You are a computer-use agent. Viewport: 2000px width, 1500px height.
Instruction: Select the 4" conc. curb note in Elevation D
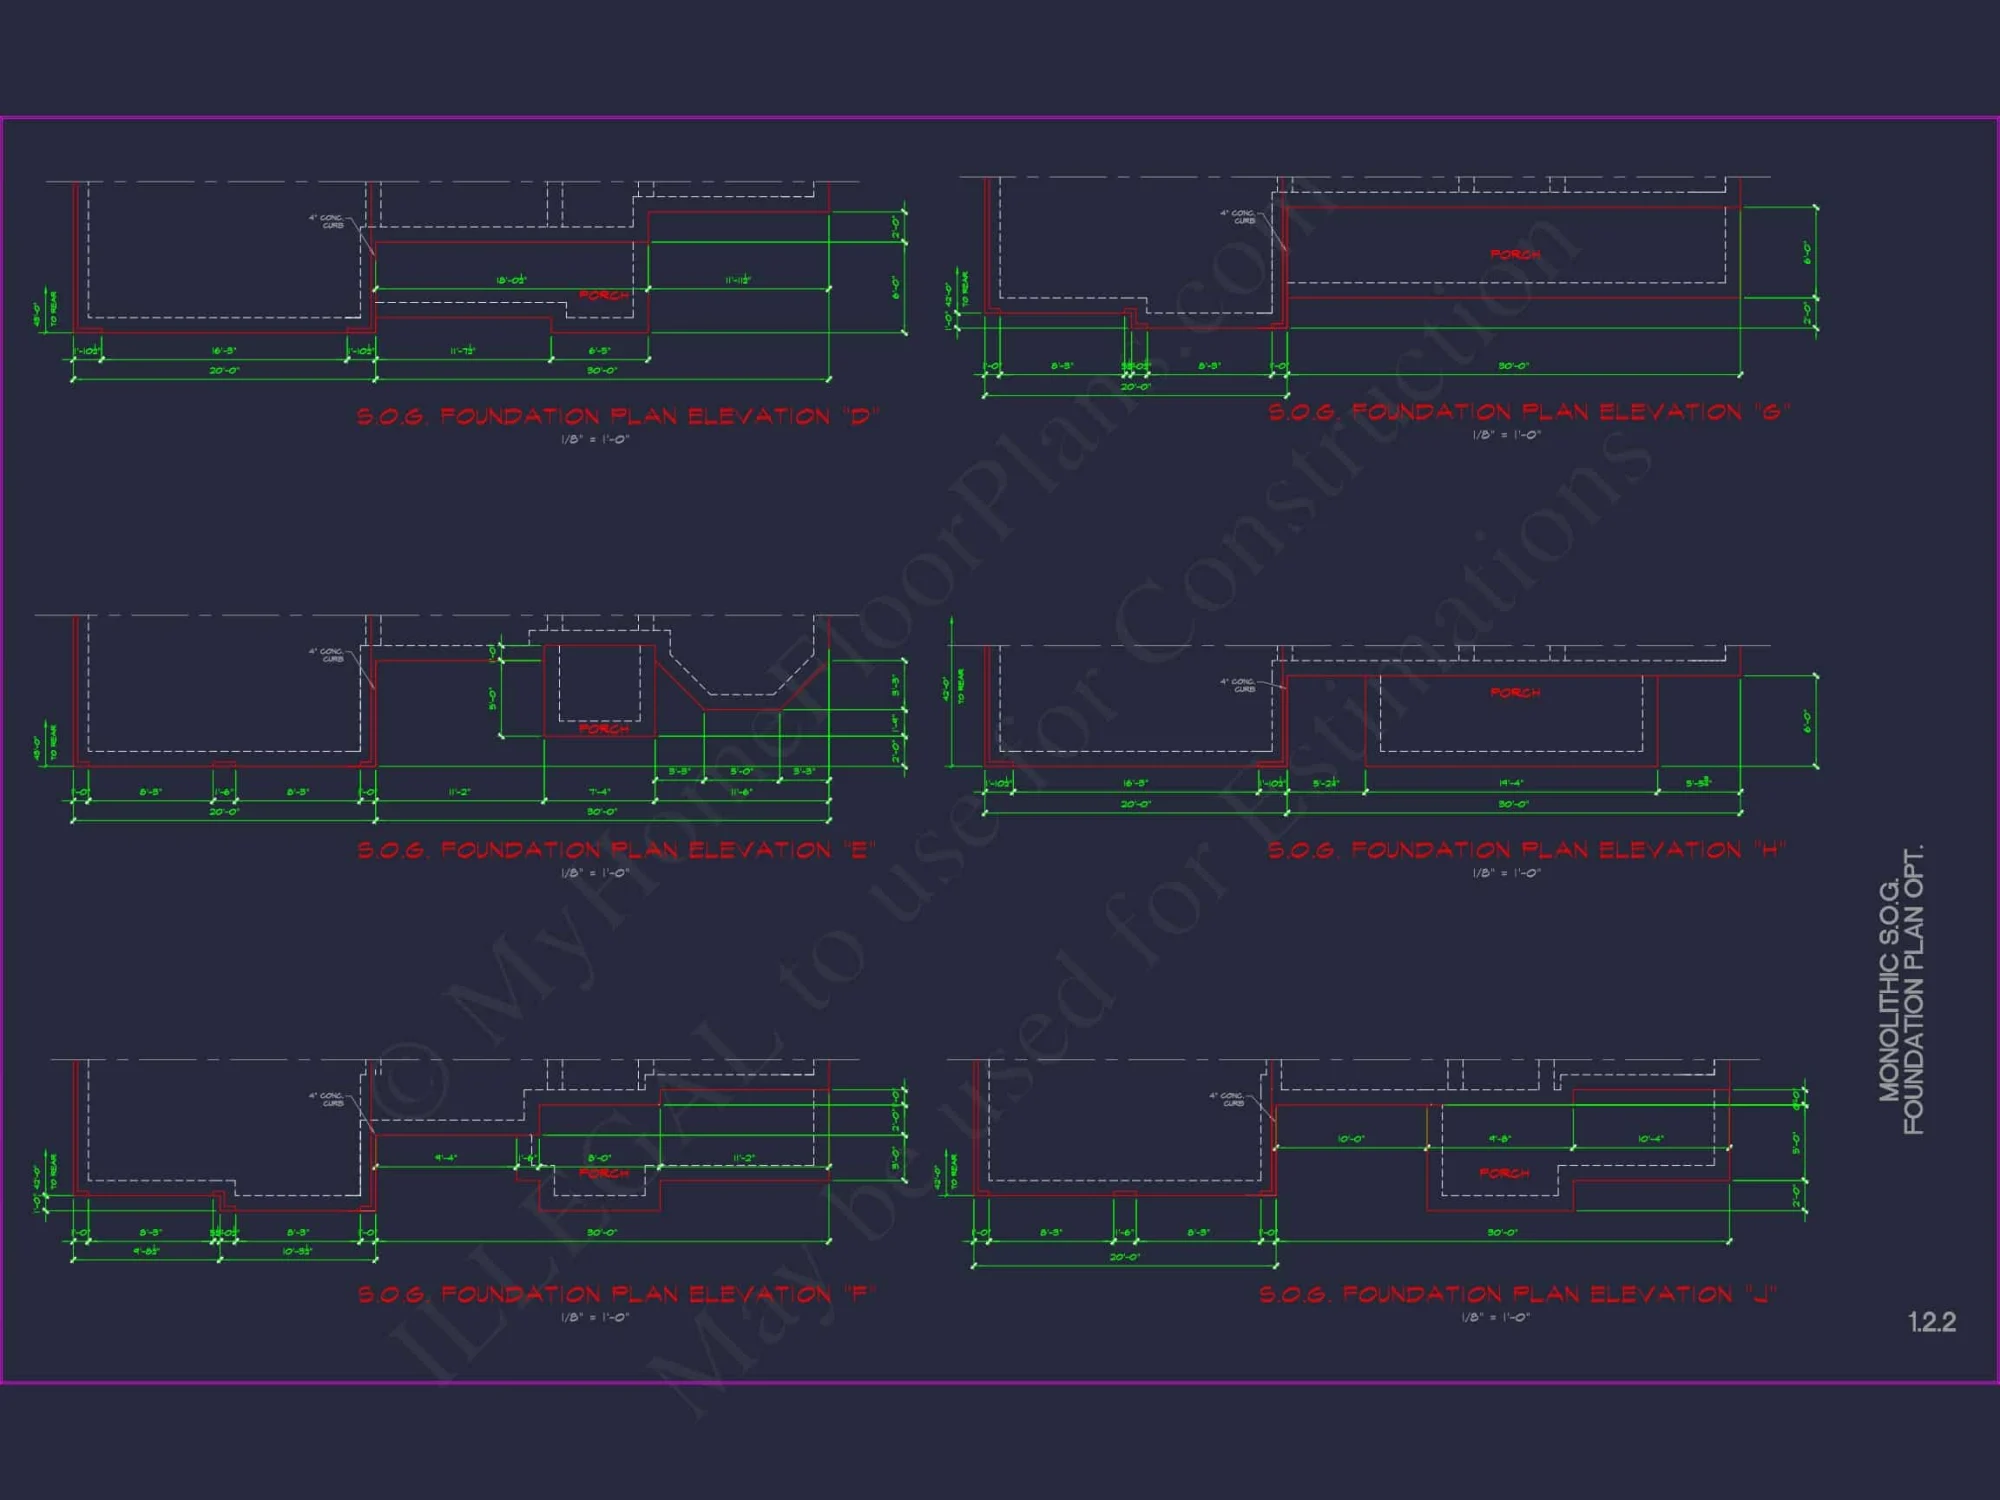tap(326, 221)
